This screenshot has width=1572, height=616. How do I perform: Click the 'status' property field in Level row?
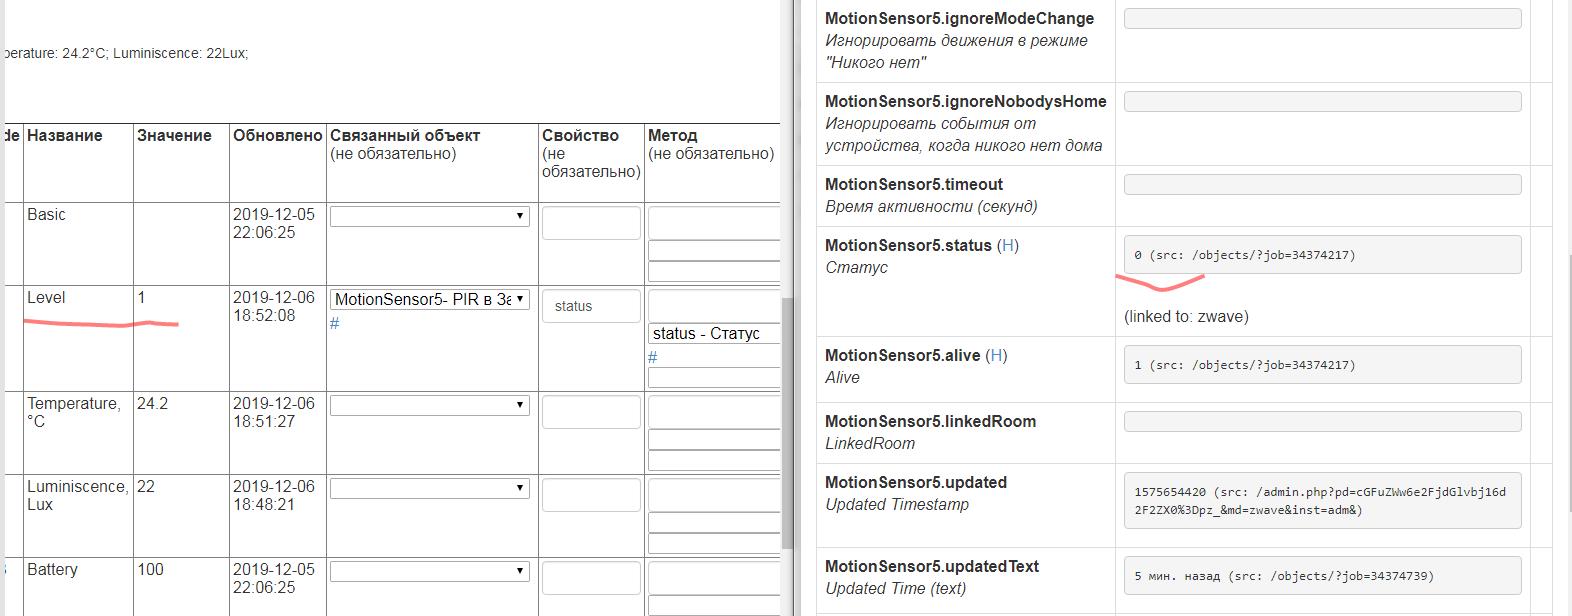pyautogui.click(x=591, y=306)
